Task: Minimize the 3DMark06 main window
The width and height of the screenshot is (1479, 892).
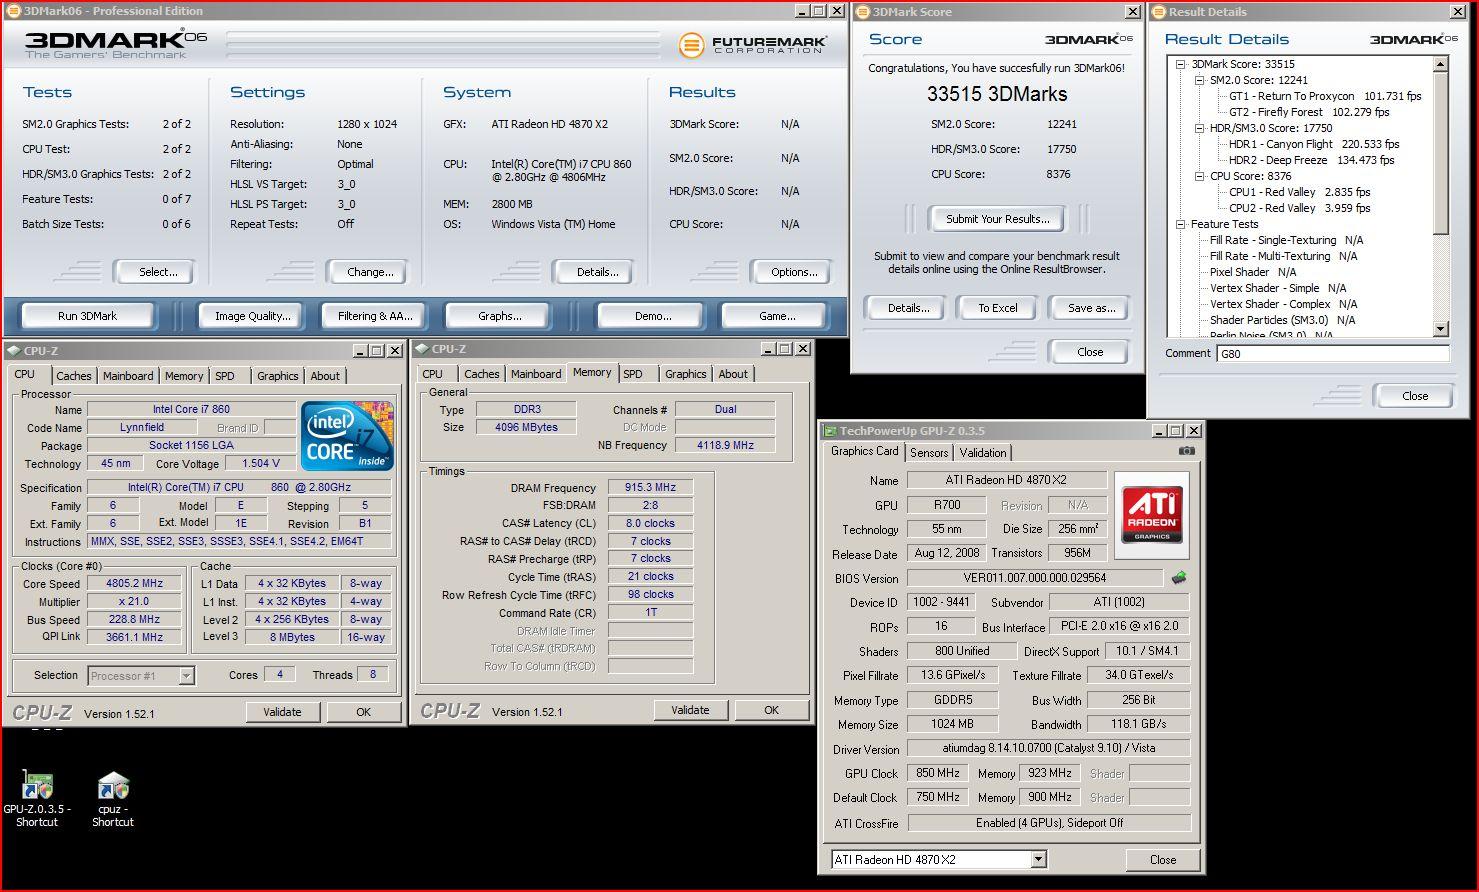Action: [x=801, y=11]
